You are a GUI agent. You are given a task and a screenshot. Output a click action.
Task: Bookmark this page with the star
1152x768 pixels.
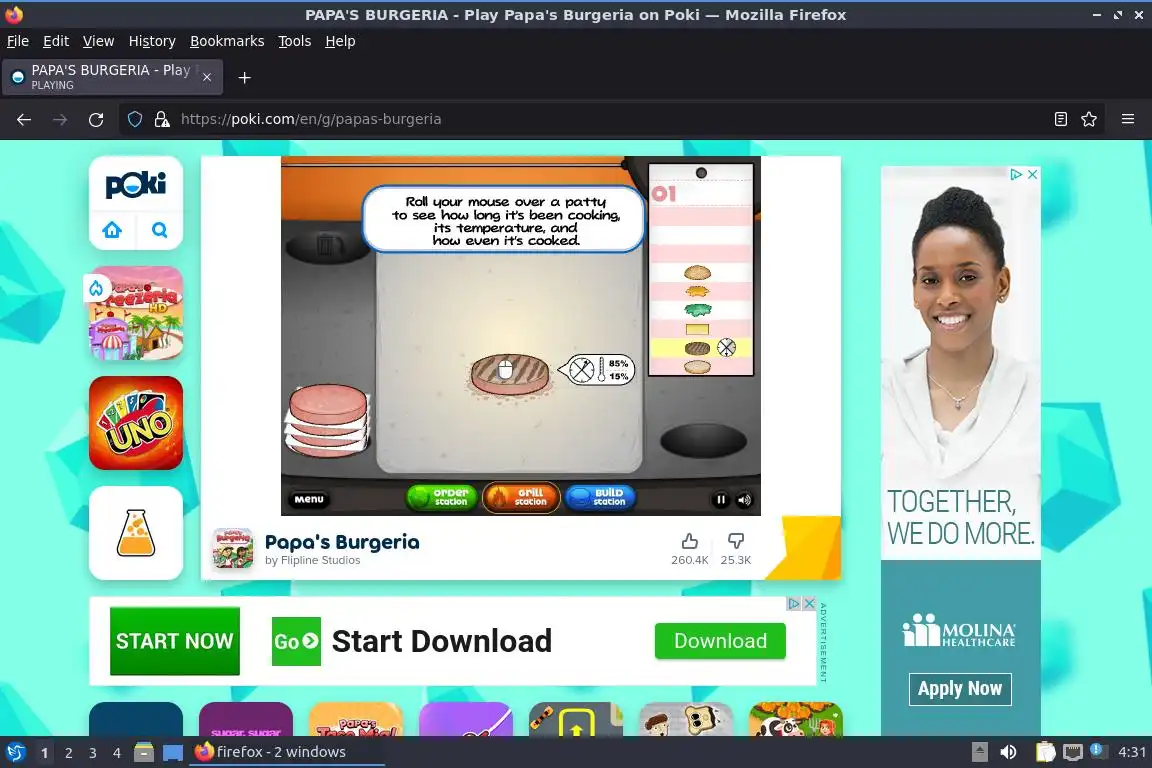(x=1089, y=119)
